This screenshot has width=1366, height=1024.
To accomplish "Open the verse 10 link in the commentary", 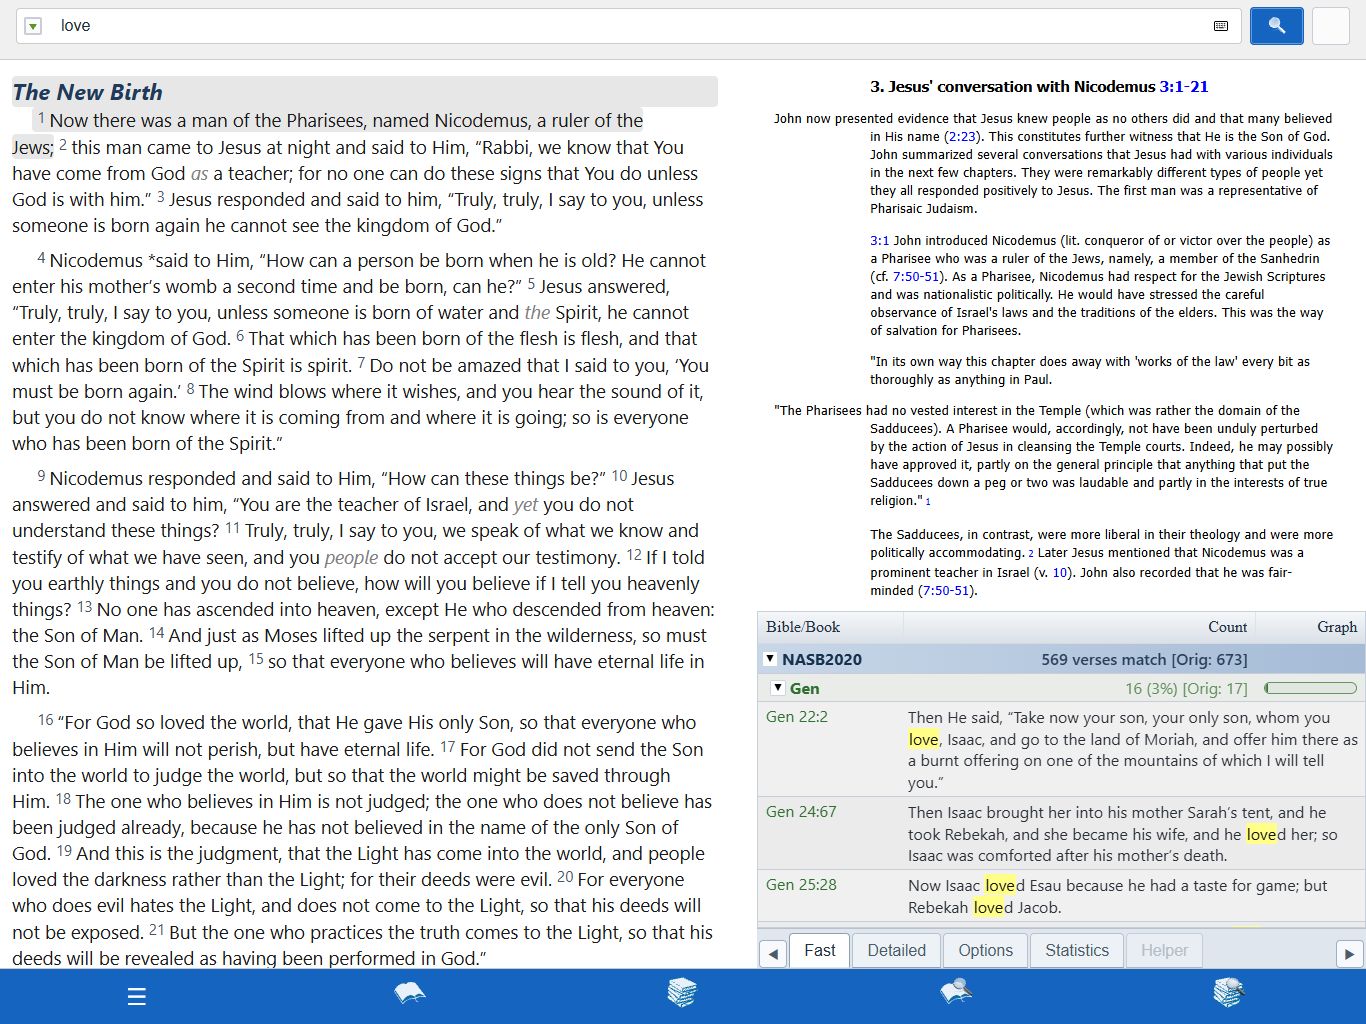I will [x=1060, y=573].
